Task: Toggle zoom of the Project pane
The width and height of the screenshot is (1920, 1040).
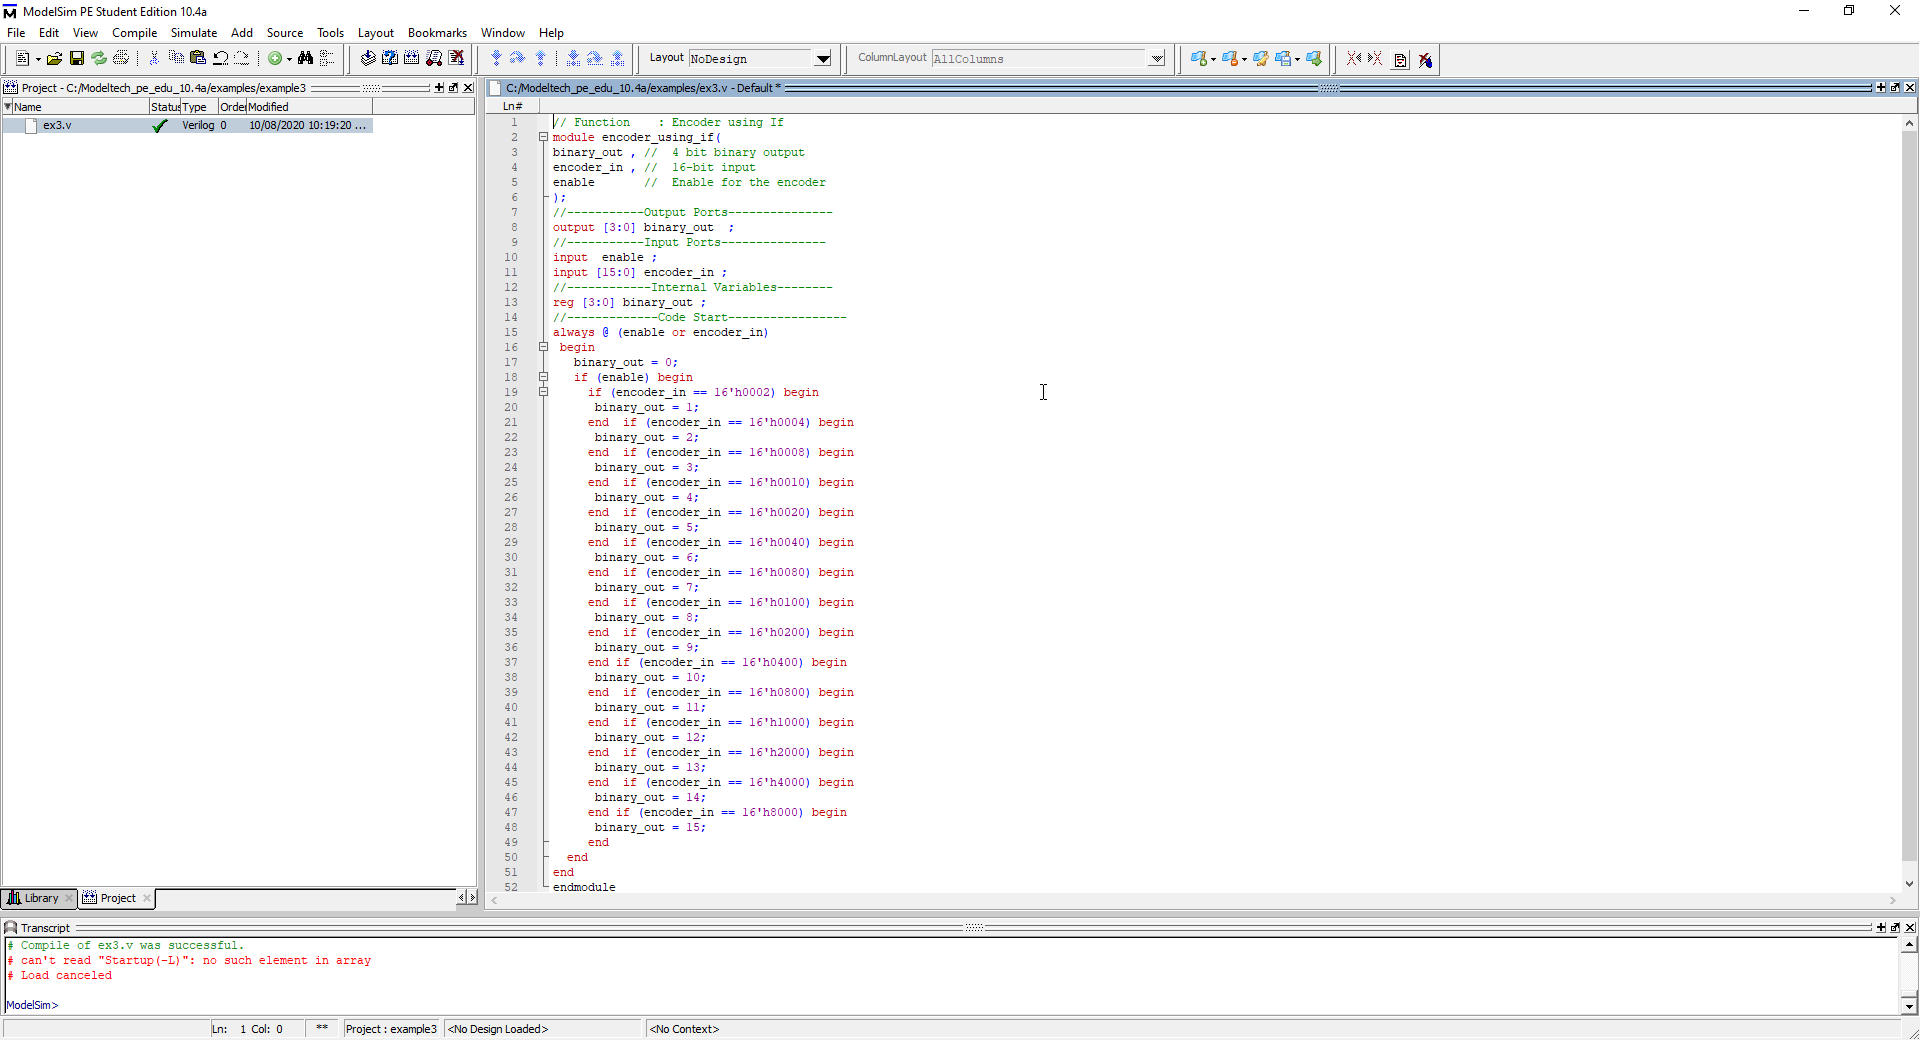Action: [x=439, y=88]
